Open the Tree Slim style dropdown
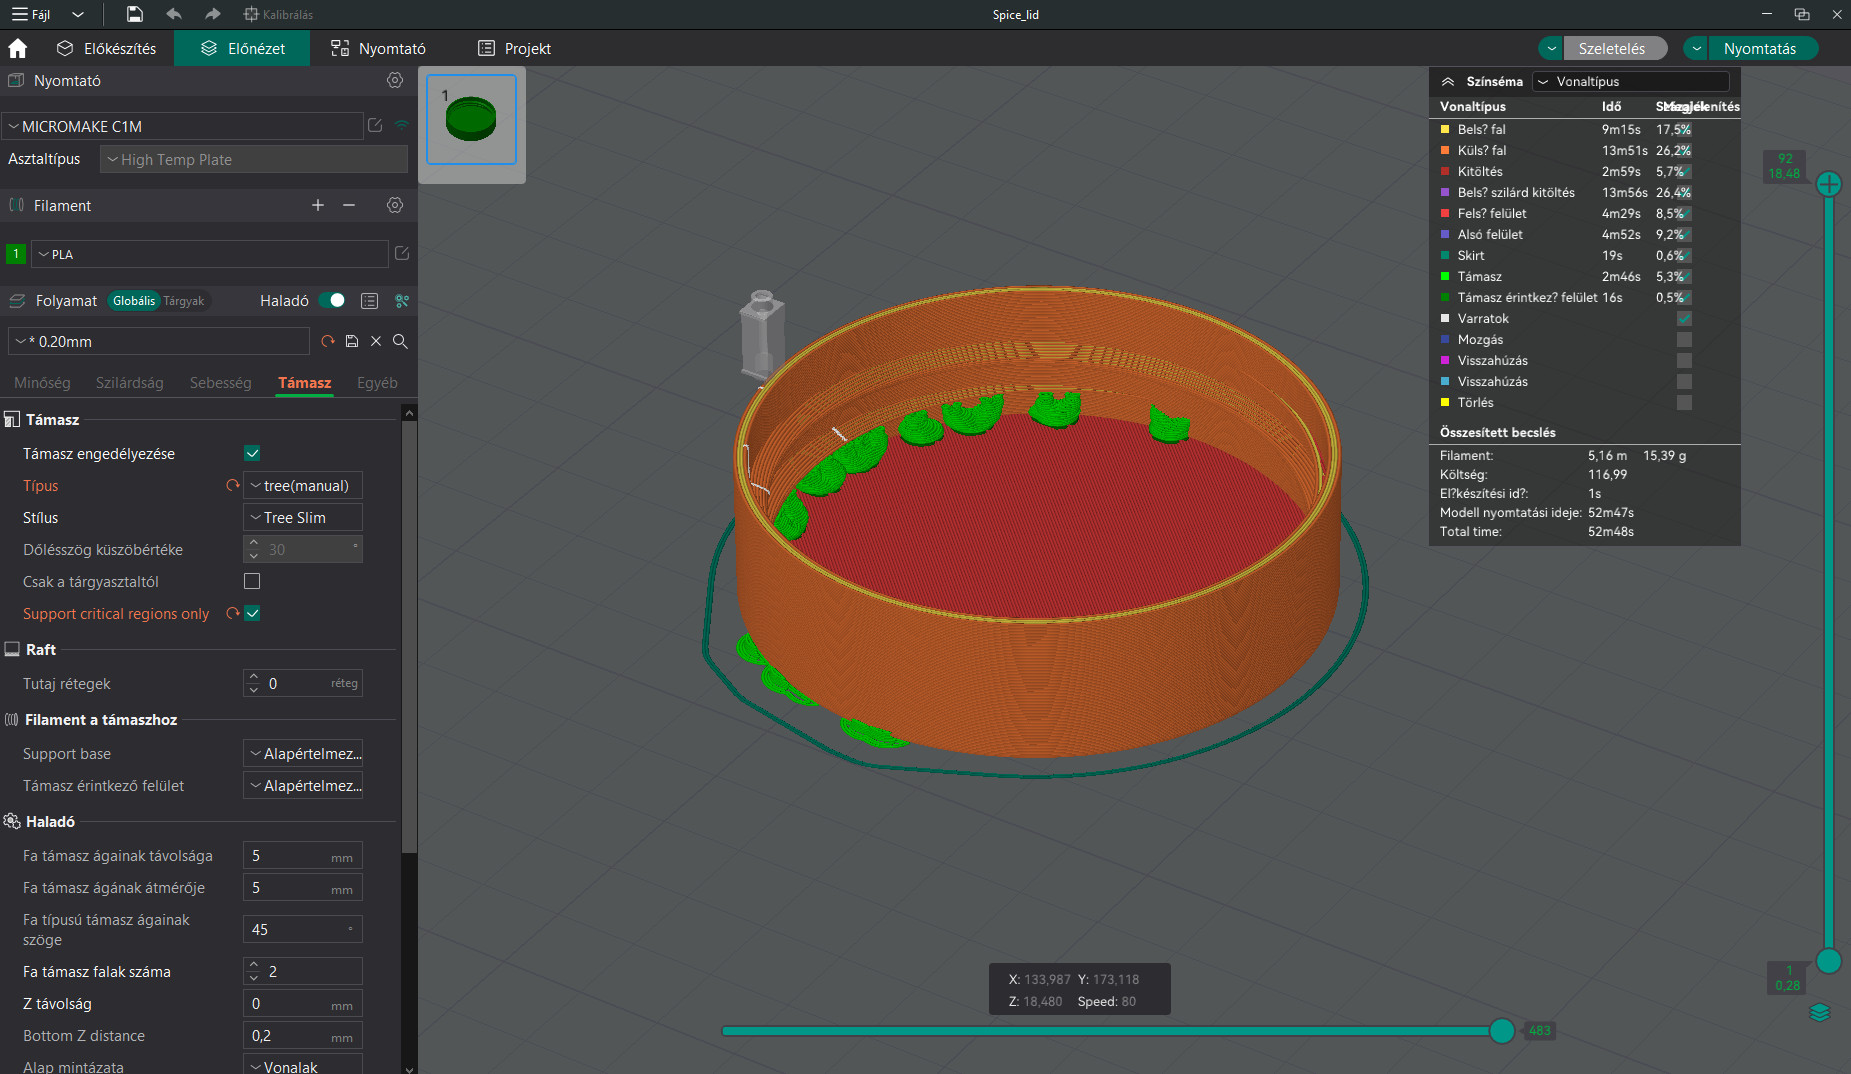The image size is (1851, 1074). [x=302, y=517]
